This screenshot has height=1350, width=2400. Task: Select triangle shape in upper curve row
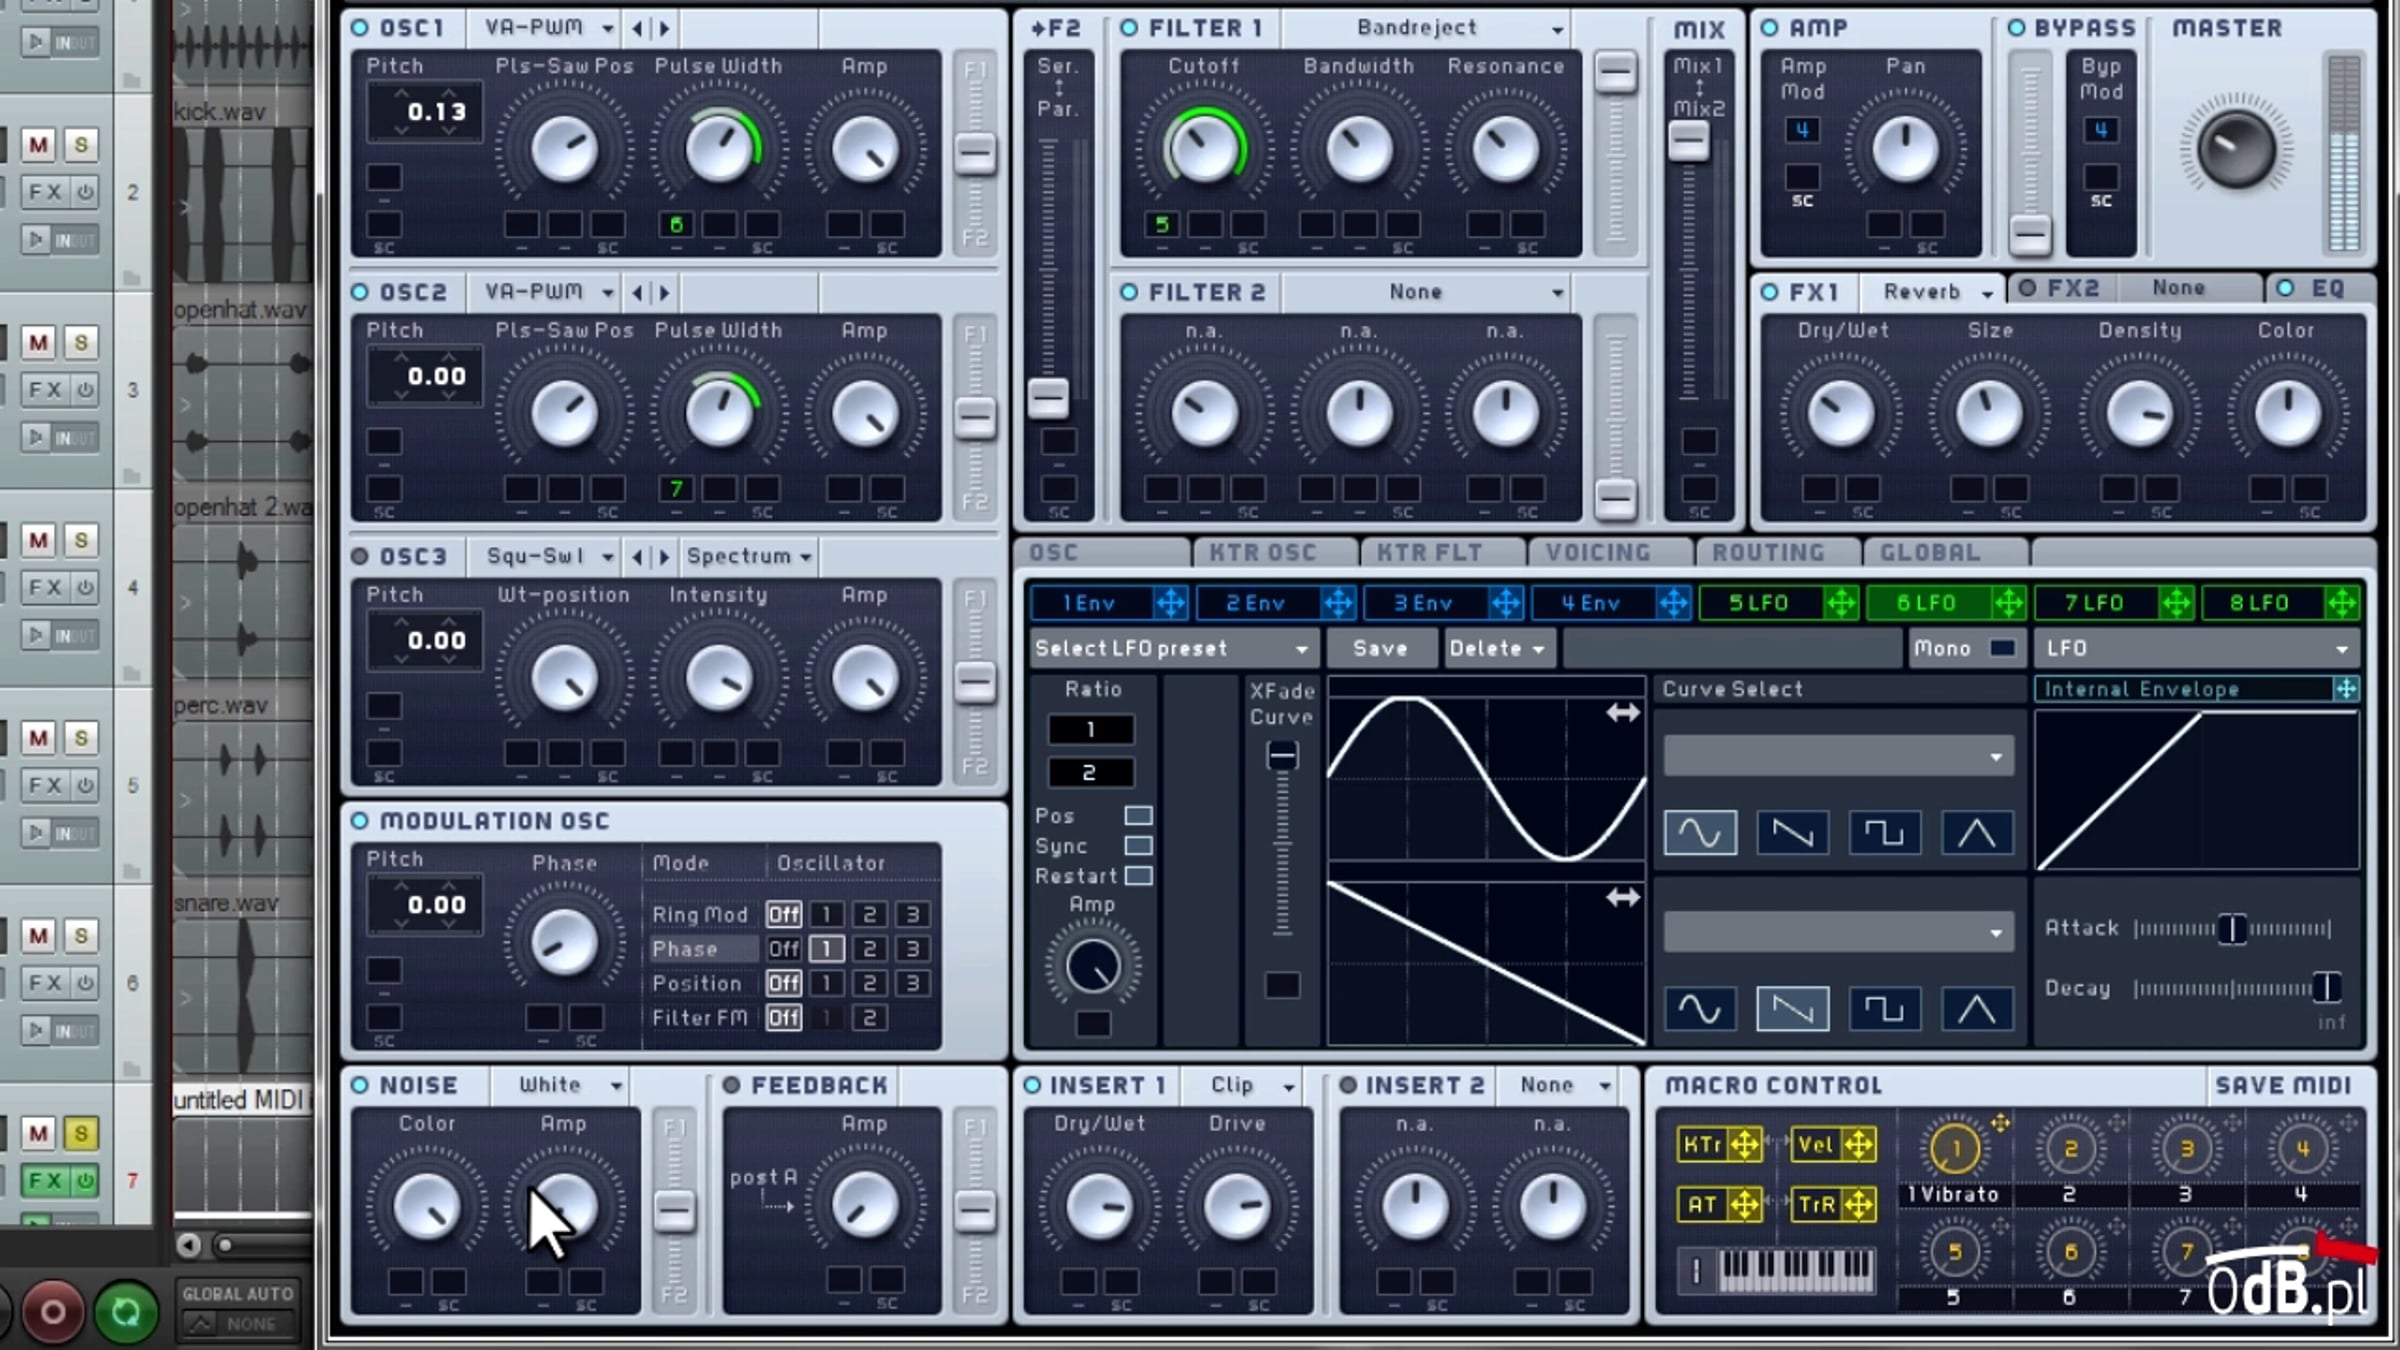1976,832
